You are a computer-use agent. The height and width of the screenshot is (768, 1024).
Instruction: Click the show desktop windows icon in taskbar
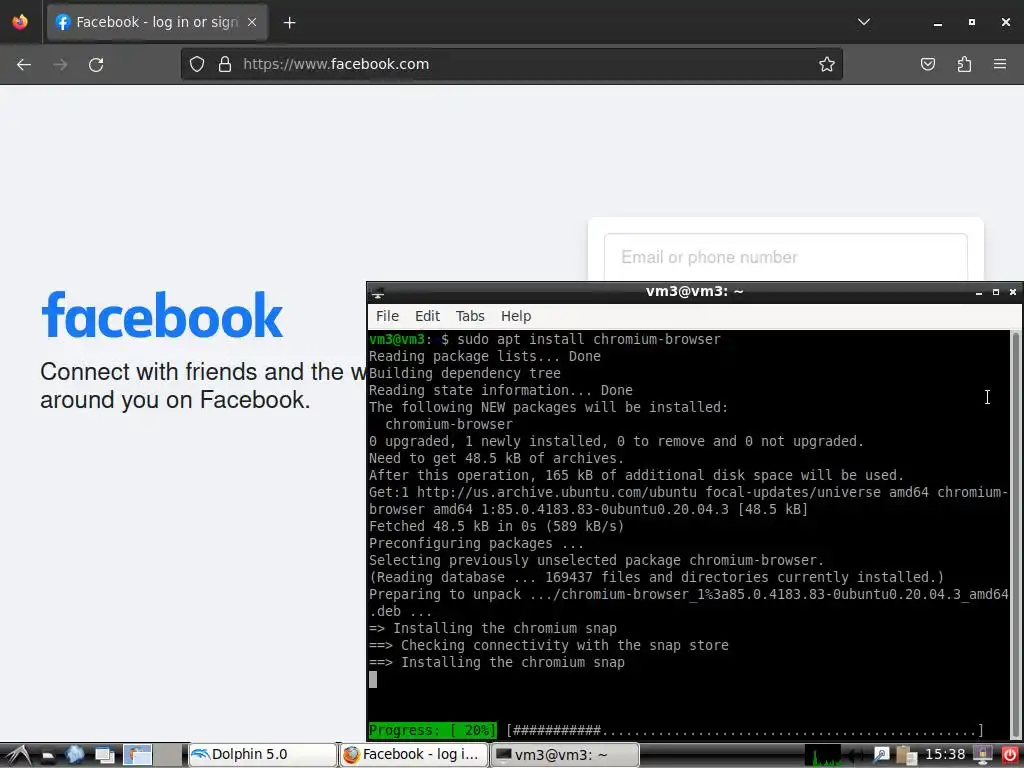click(104, 756)
